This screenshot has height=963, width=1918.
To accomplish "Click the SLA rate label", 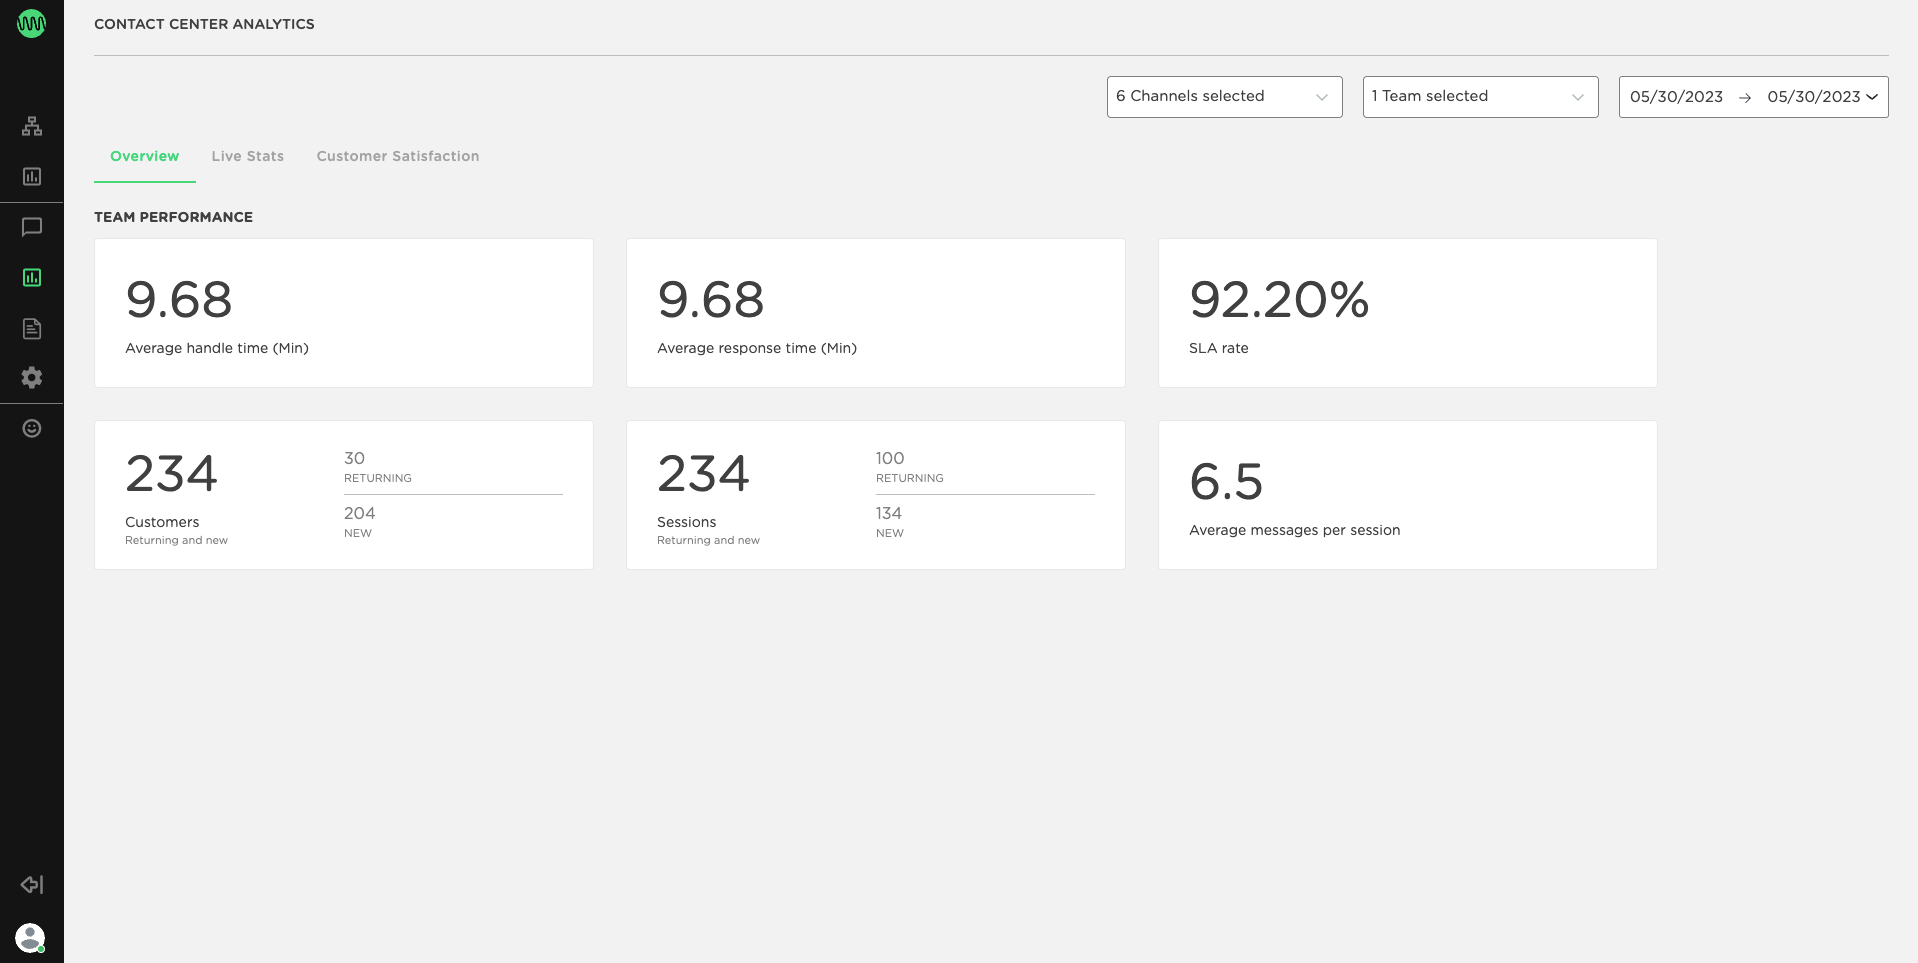I will [1219, 348].
